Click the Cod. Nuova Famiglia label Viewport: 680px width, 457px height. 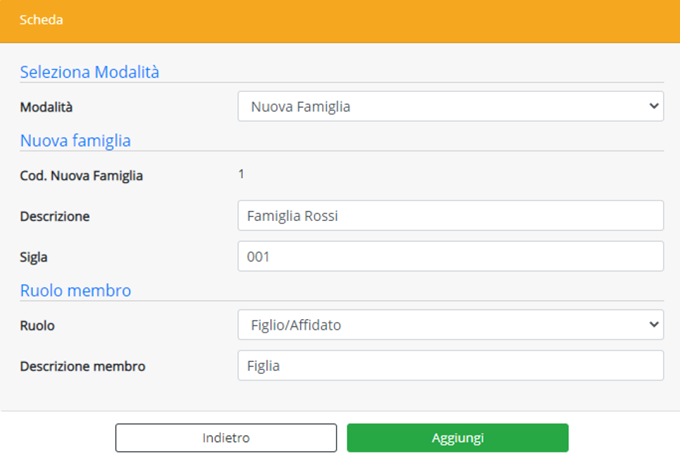click(82, 176)
